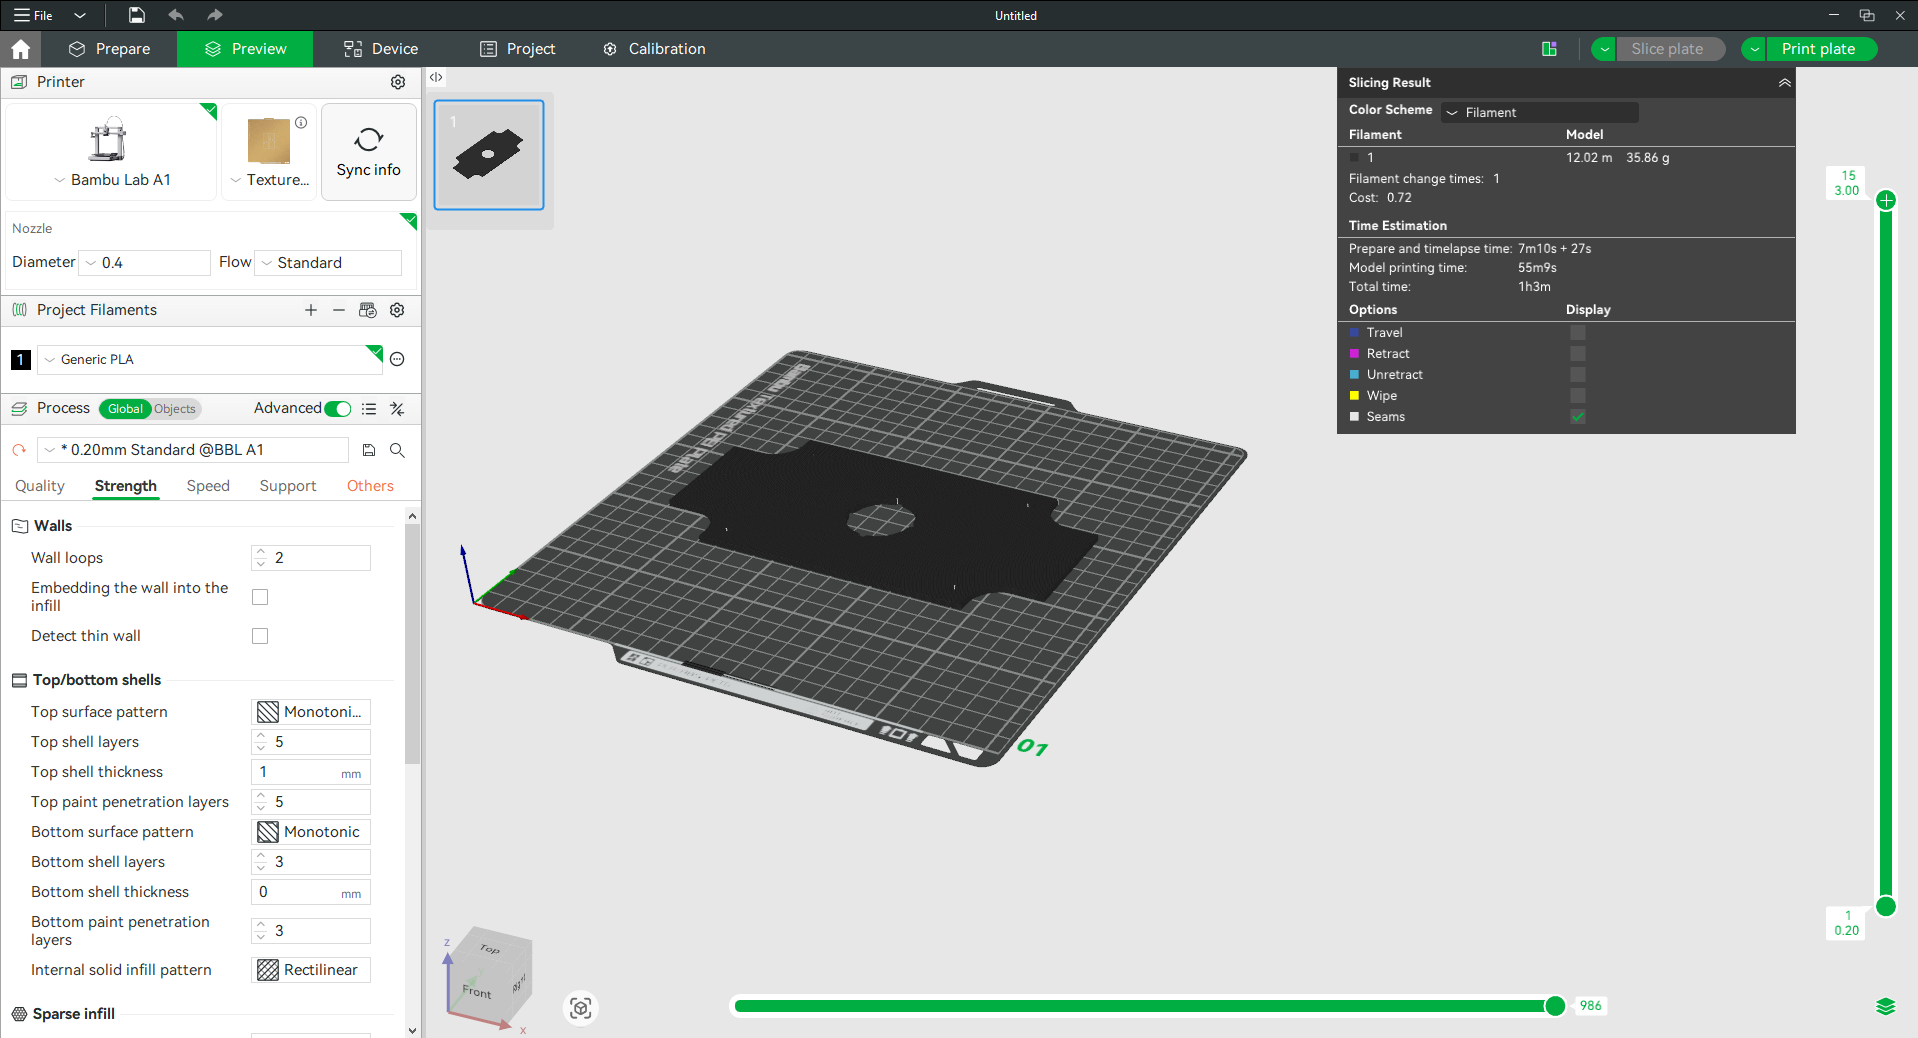Image resolution: width=1918 pixels, height=1038 pixels.
Task: Open the Quality settings tab
Action: [40, 486]
